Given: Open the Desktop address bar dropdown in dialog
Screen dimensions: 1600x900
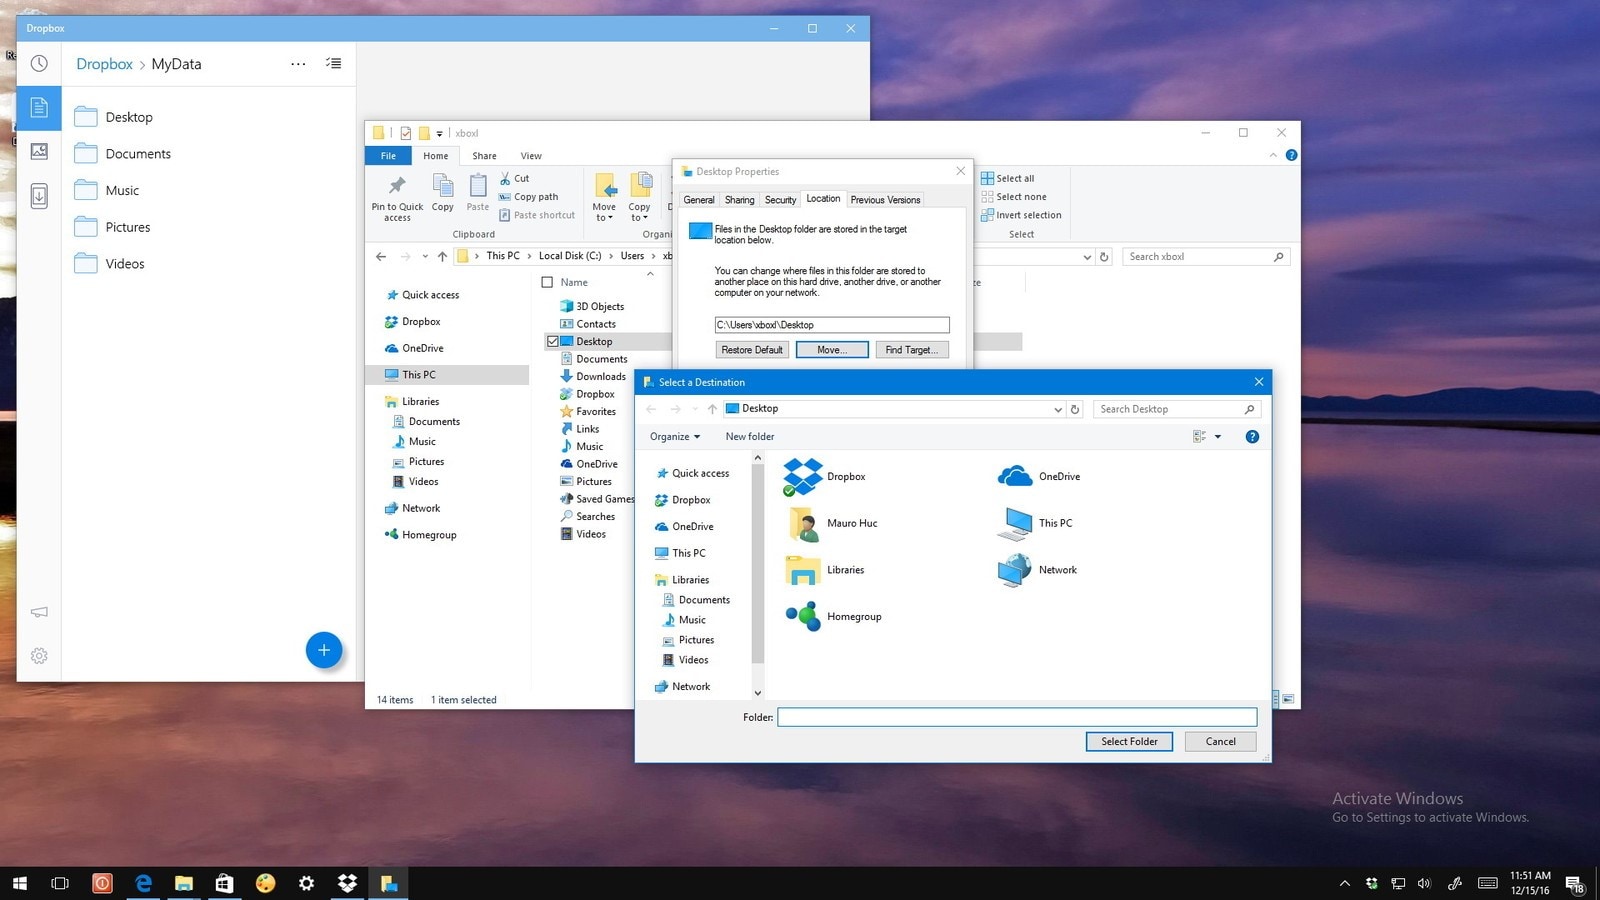Looking at the screenshot, I should tap(1057, 409).
